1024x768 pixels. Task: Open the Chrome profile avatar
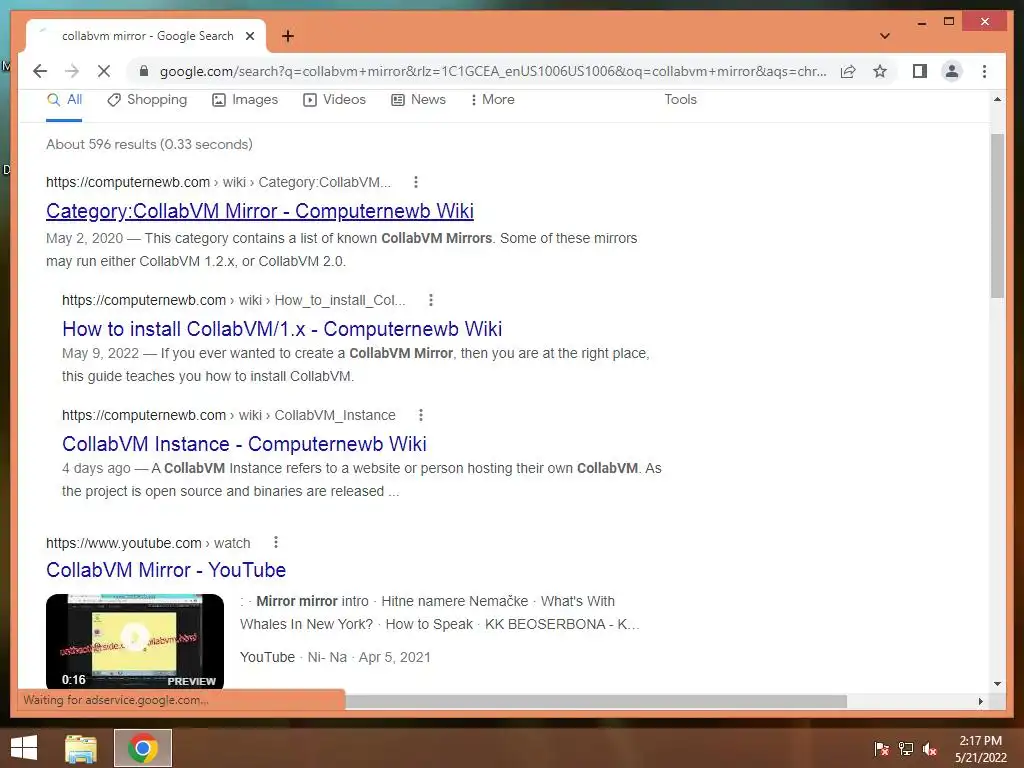coord(952,71)
